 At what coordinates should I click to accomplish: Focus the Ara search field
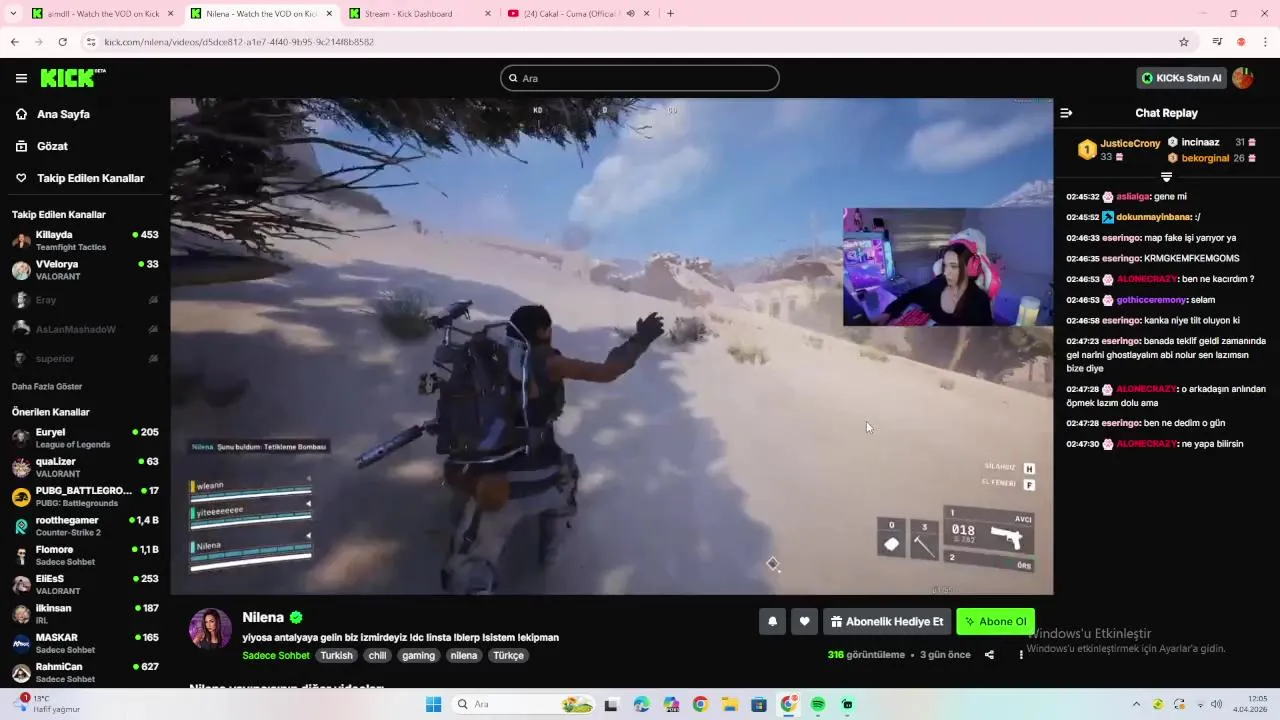[640, 78]
